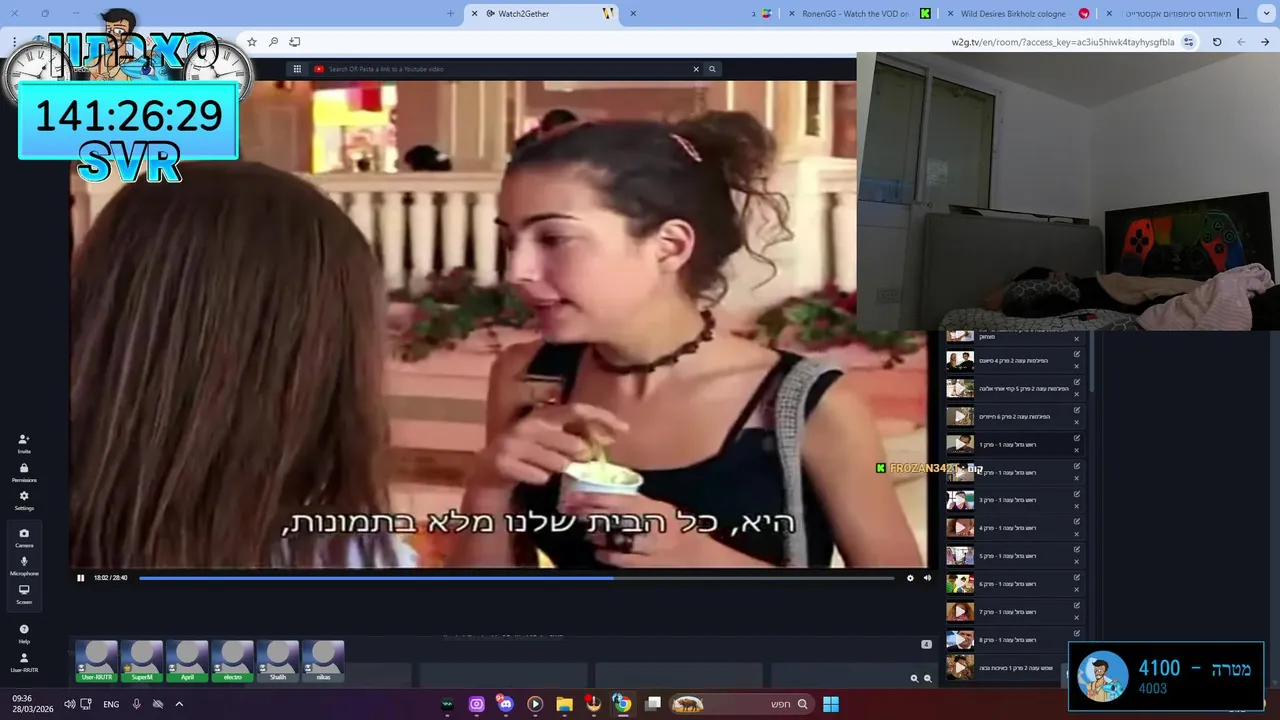The image size is (1280, 720).
Task: Seek on the video progress bar
Action: 516,577
